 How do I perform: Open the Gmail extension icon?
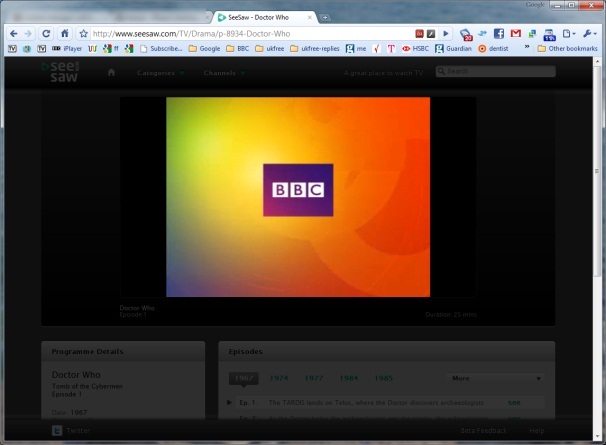(x=516, y=34)
